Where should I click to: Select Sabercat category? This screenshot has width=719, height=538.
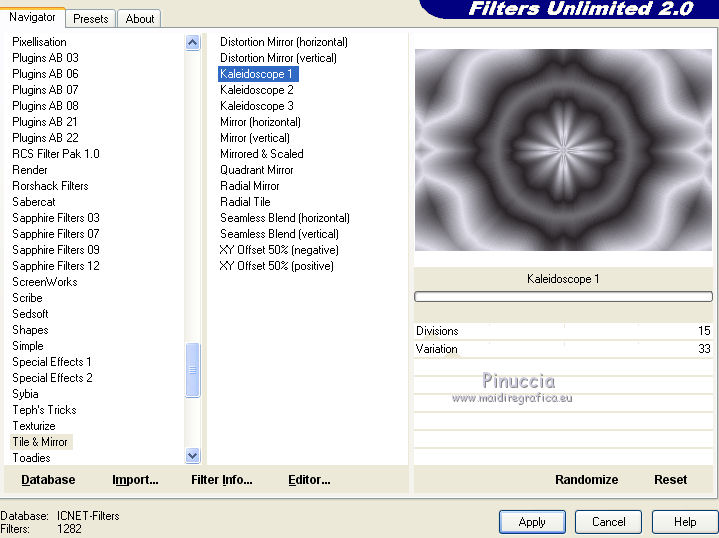click(x=34, y=202)
